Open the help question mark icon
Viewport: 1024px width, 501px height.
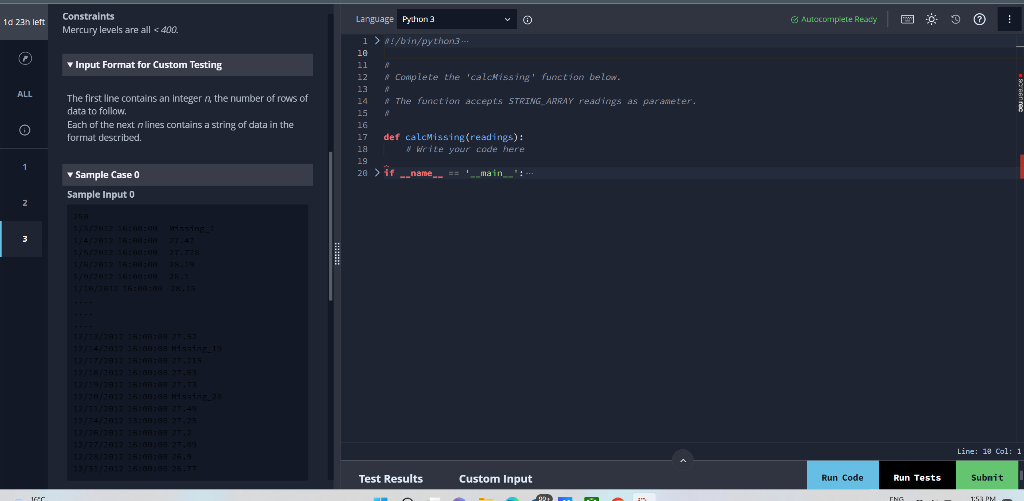pyautogui.click(x=980, y=20)
